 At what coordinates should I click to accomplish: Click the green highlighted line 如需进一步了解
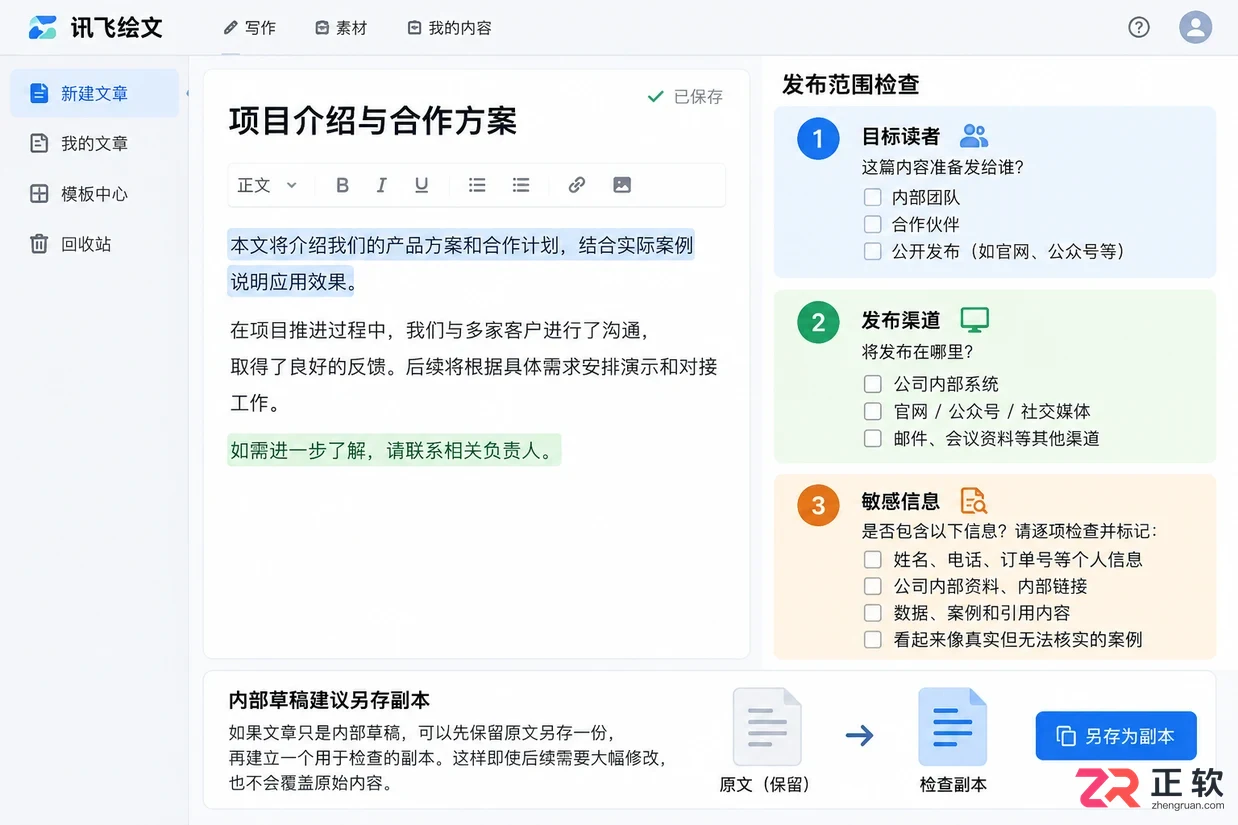(x=394, y=450)
